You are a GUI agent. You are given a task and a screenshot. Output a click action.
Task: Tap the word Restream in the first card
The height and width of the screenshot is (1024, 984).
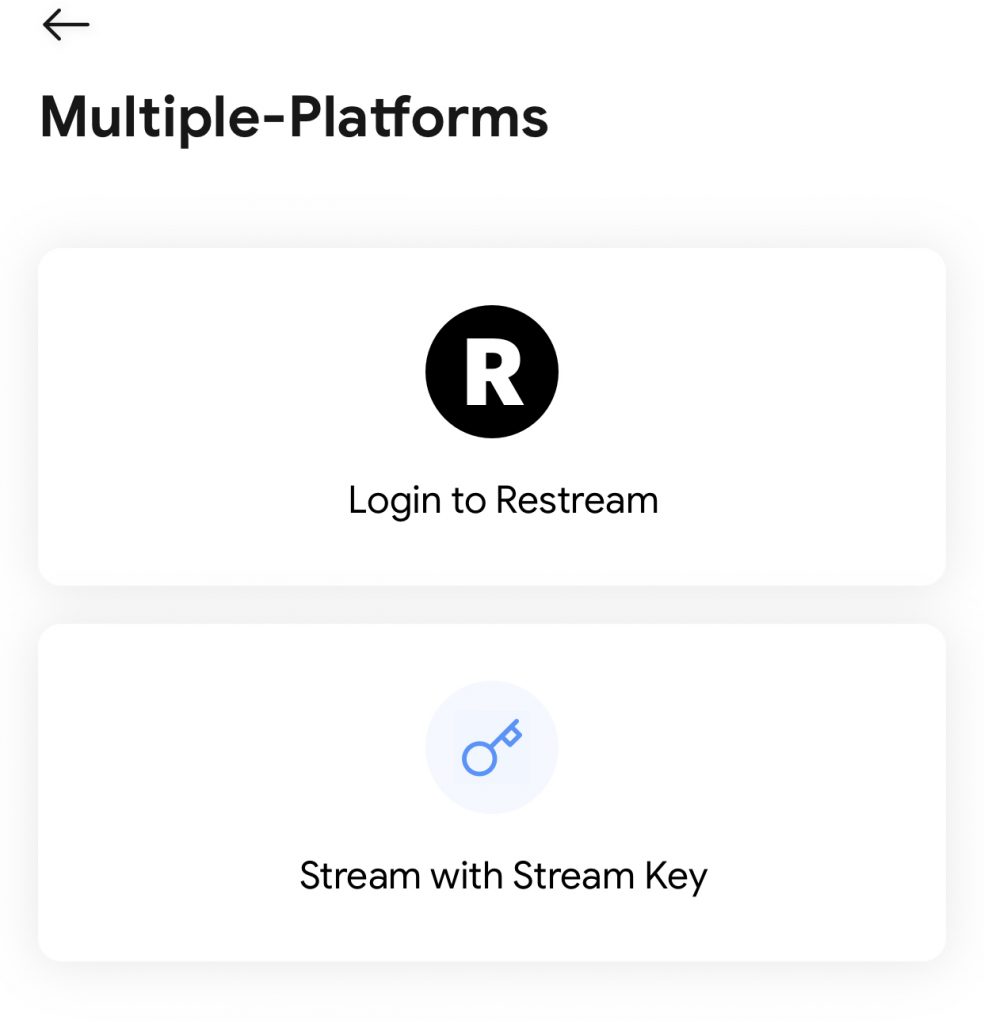coord(577,500)
